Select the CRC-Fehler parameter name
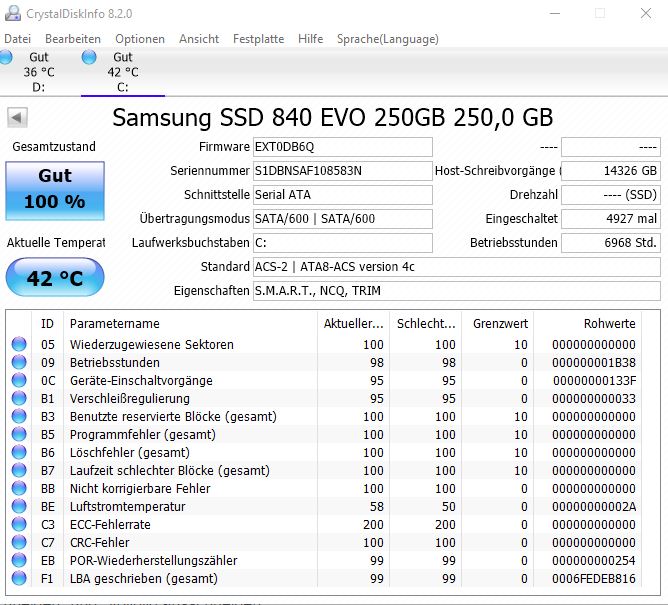This screenshot has width=668, height=605. (x=100, y=542)
